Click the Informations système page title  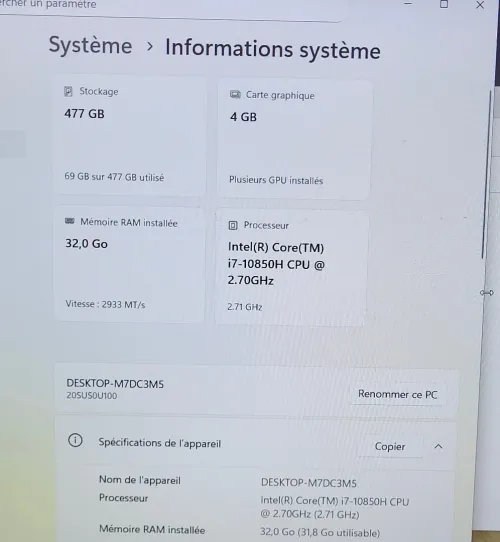[272, 49]
